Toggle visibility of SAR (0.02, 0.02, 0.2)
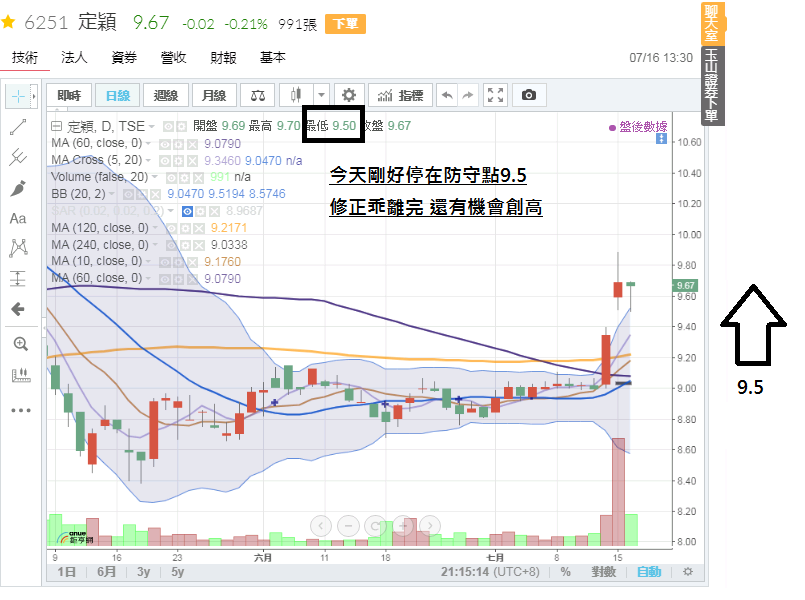 [188, 211]
